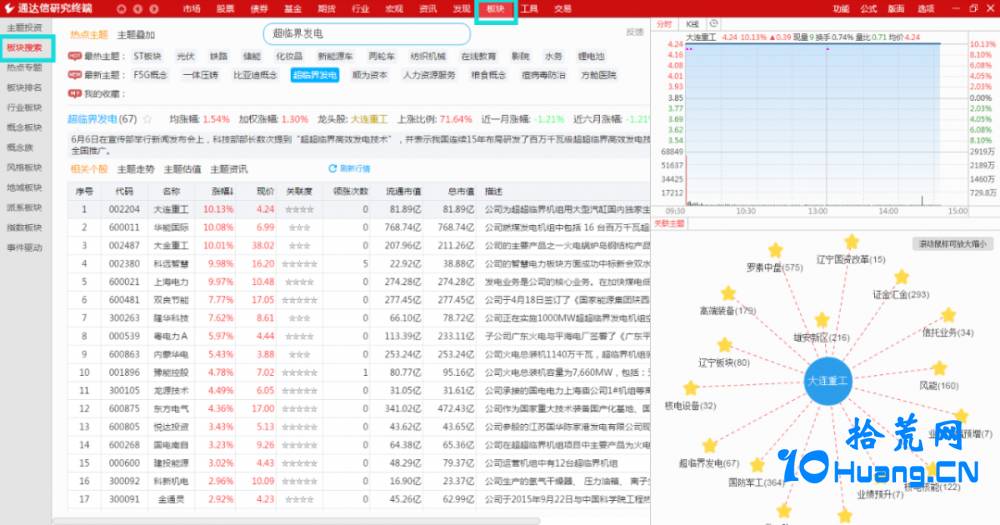This screenshot has width=1000, height=525.
Task: Click the 关联主题 panel tab
Action: [669, 223]
